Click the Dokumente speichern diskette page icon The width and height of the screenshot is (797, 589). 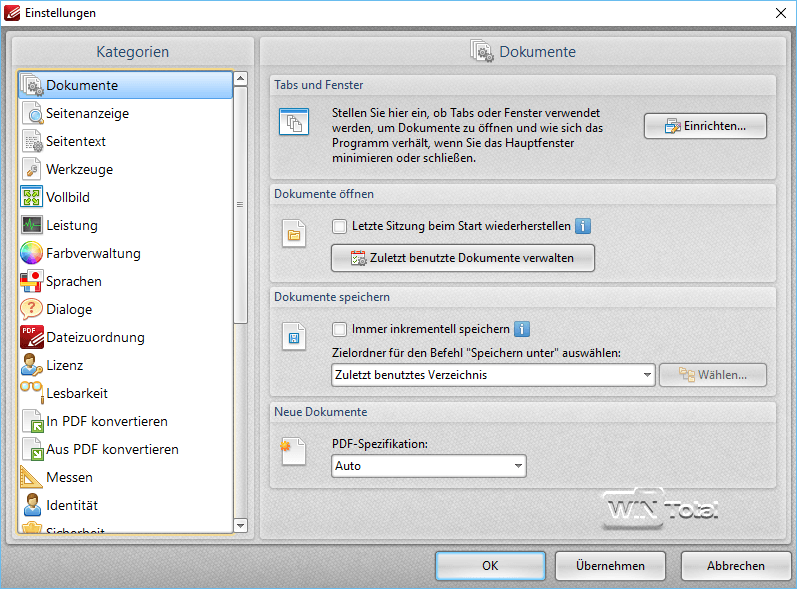coord(294,336)
